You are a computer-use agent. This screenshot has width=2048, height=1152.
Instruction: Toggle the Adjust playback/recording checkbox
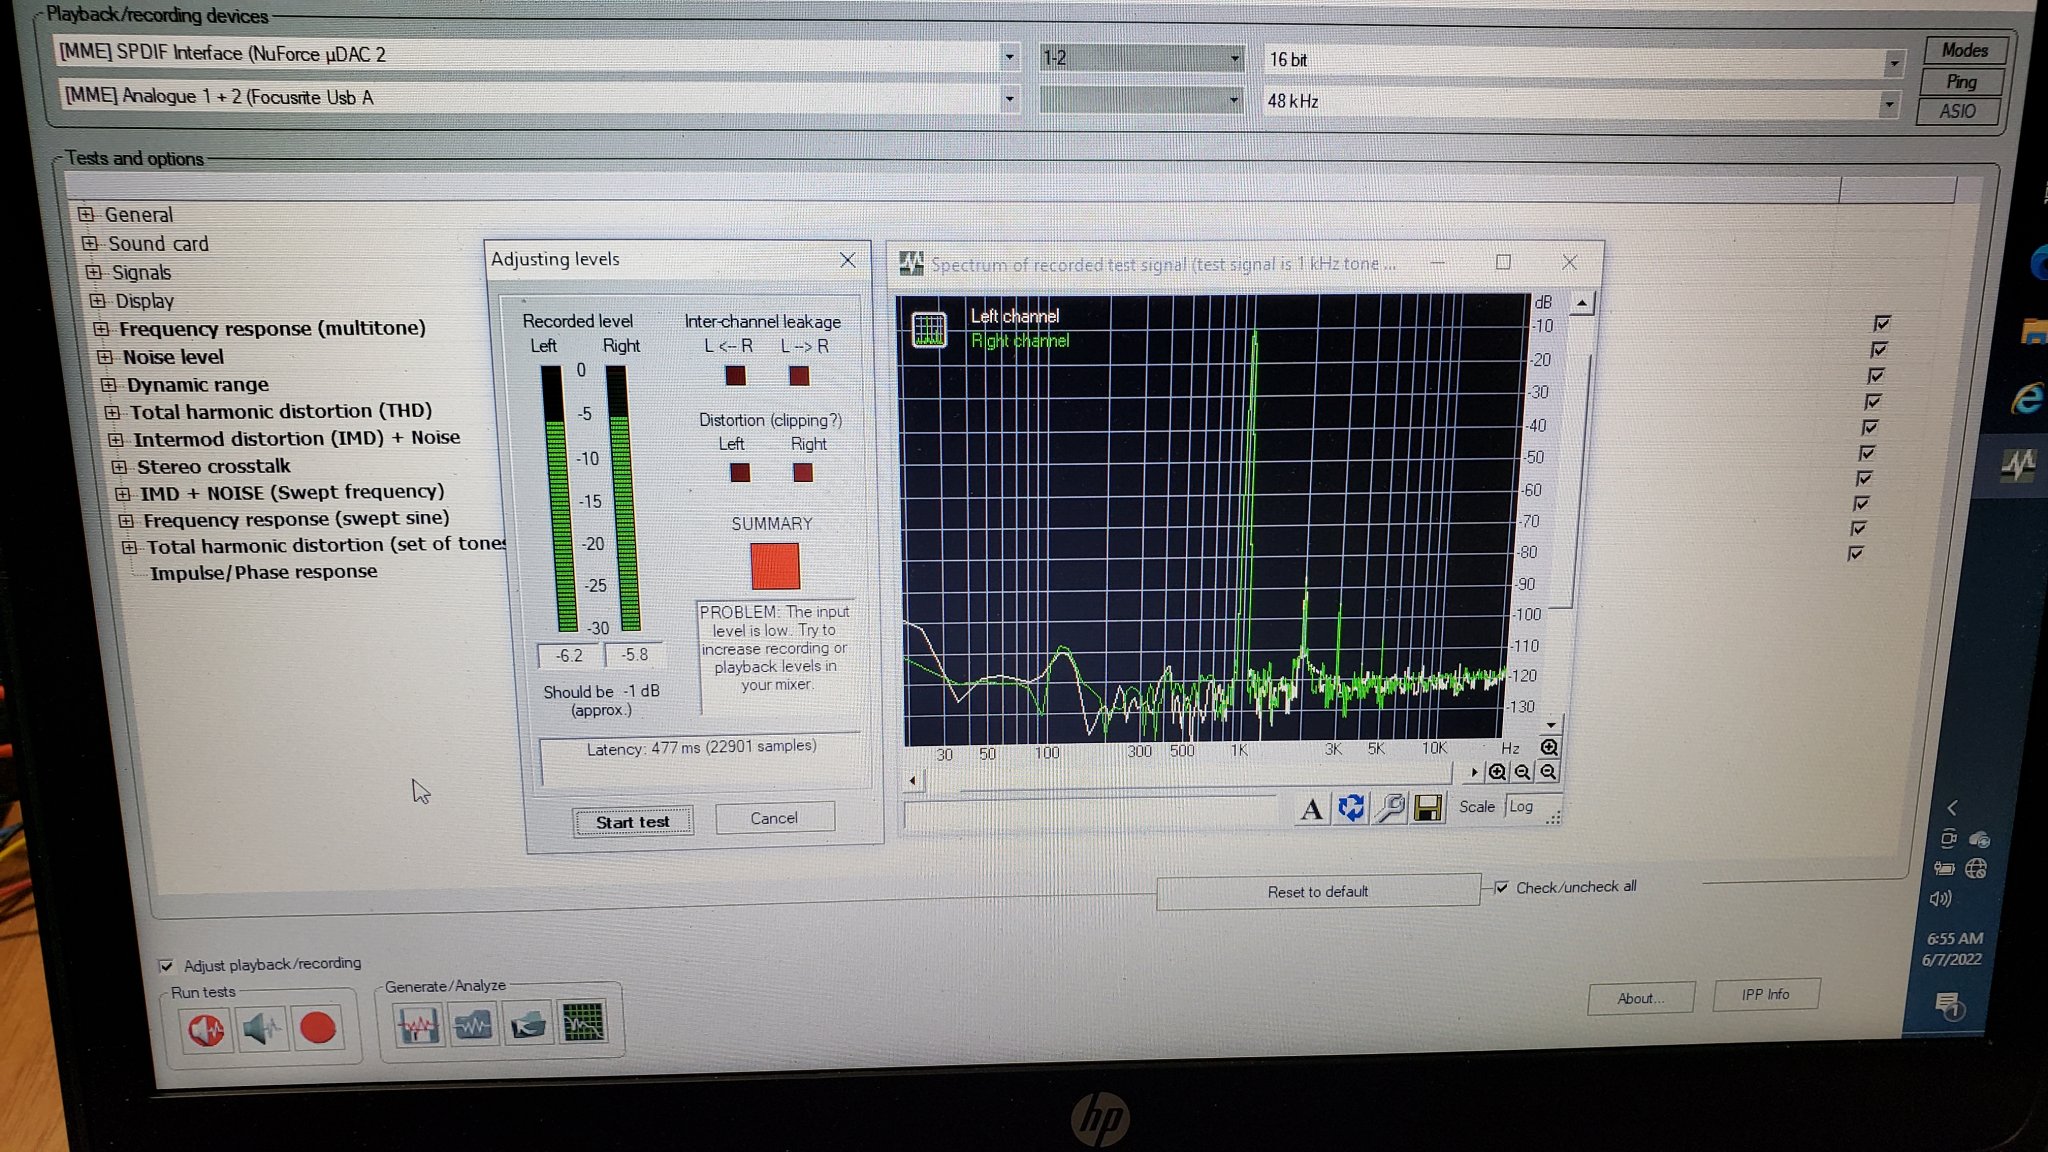click(x=166, y=965)
